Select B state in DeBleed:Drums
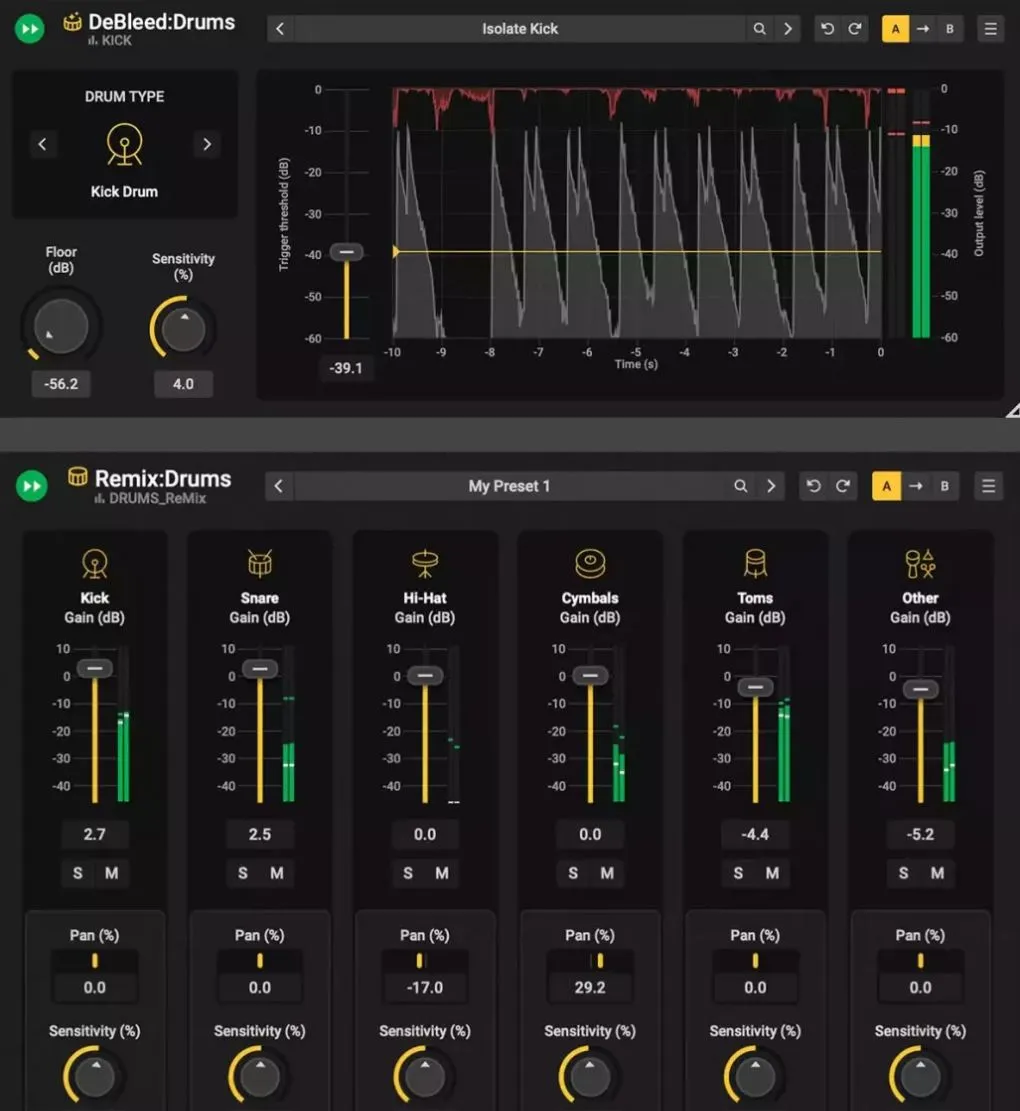 950,29
